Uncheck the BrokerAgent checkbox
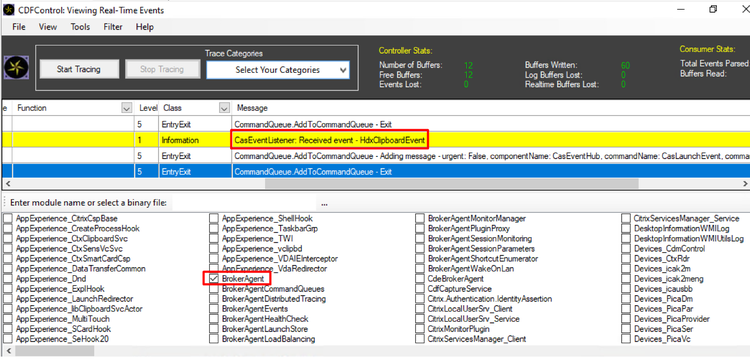This screenshot has height=363, width=750. 214,278
